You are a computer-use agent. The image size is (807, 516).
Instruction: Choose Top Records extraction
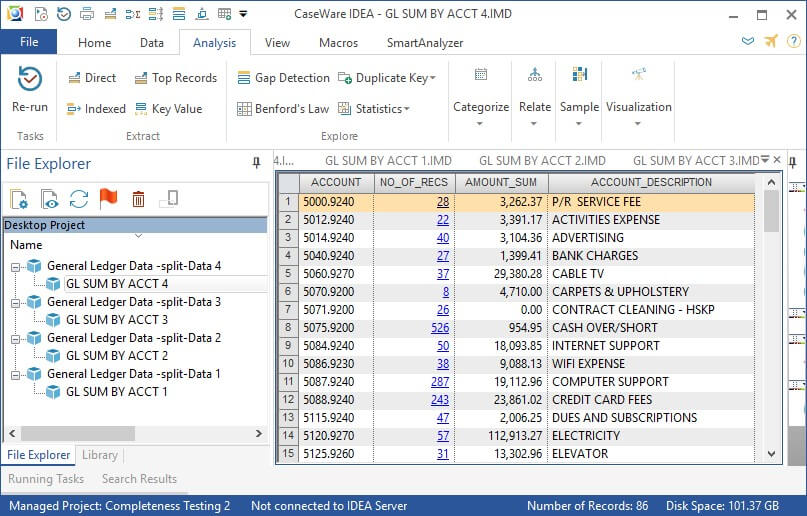(176, 78)
